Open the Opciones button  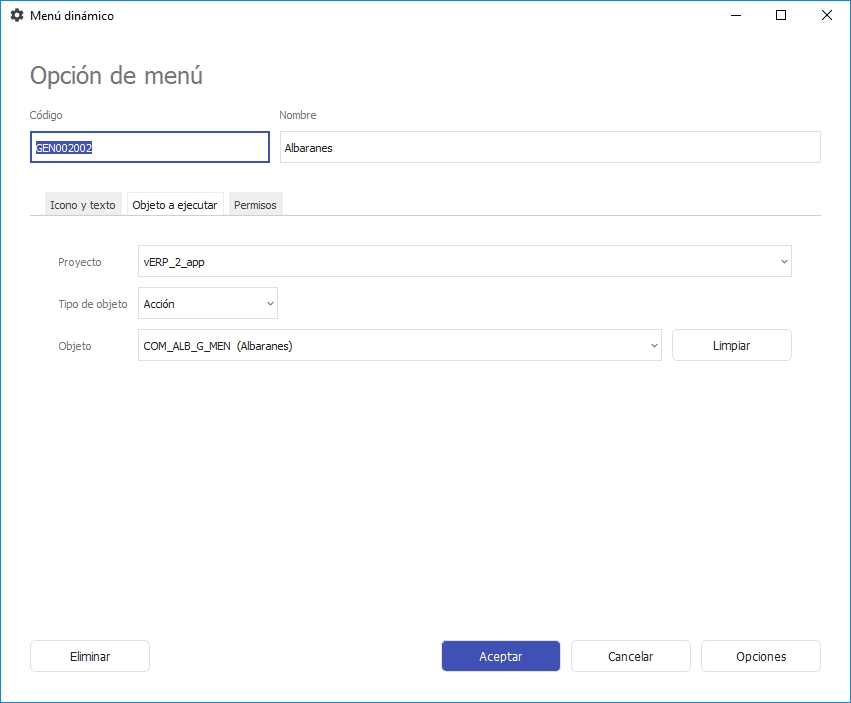[x=761, y=656]
